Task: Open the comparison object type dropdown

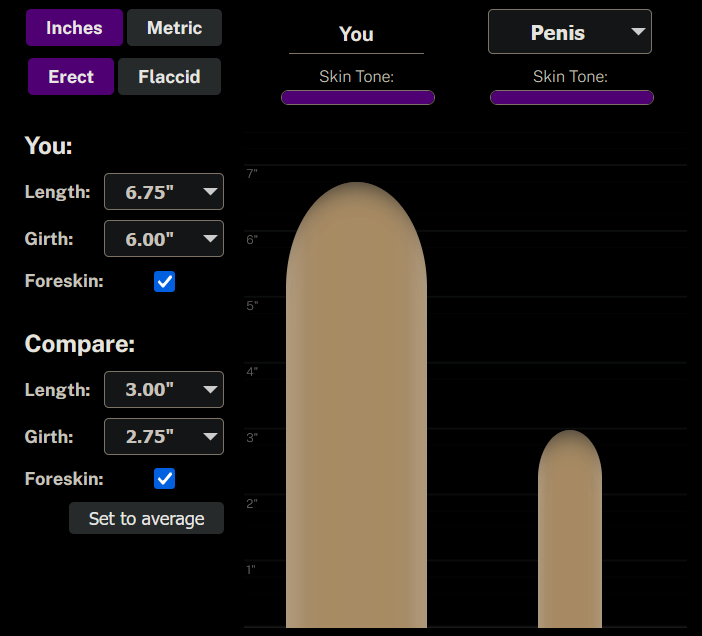Action: coord(569,32)
